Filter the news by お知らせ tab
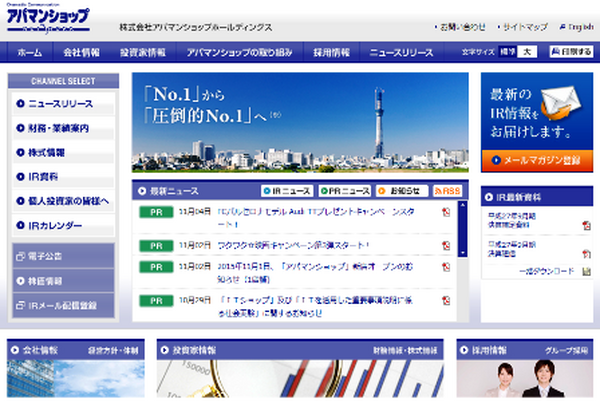The image size is (600, 403). tap(402, 191)
